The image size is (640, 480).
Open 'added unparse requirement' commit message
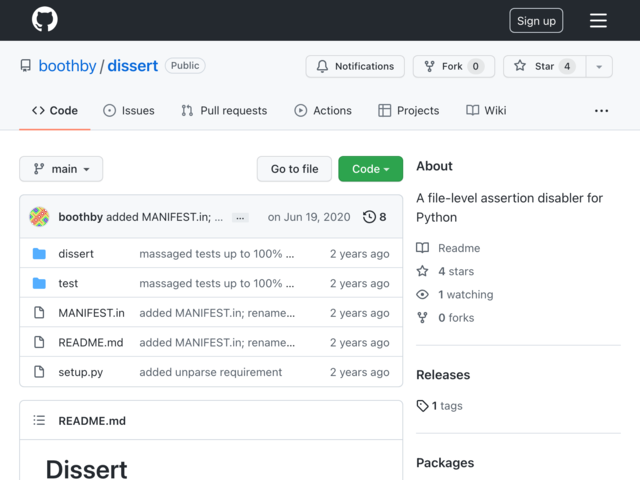[211, 372]
